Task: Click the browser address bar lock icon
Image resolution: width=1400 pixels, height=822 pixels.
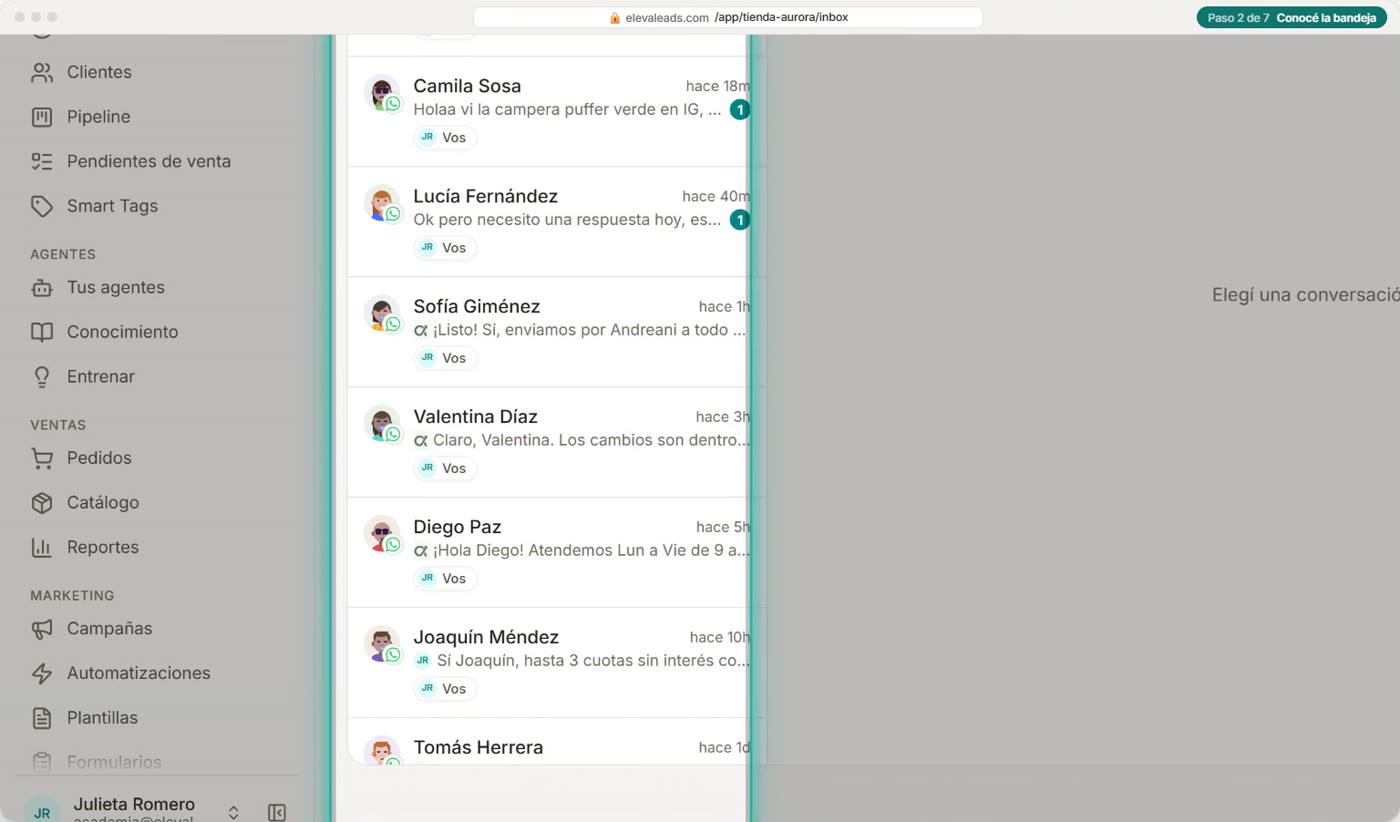Action: click(x=615, y=18)
